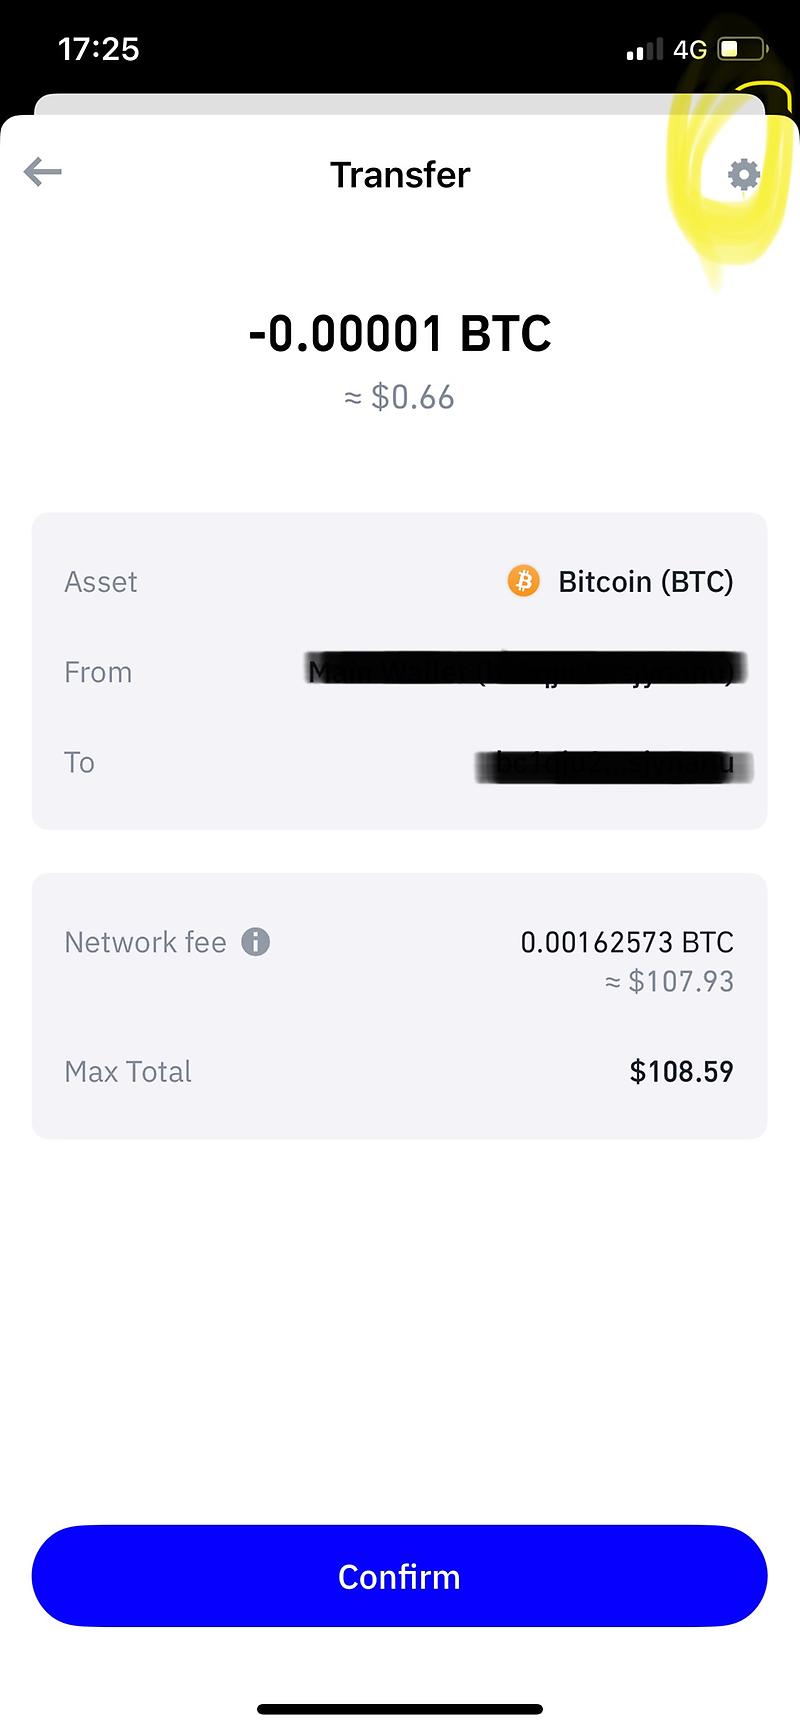Tap the 0.00162573 BTC fee amount
This screenshot has width=800, height=1732.
coord(627,942)
